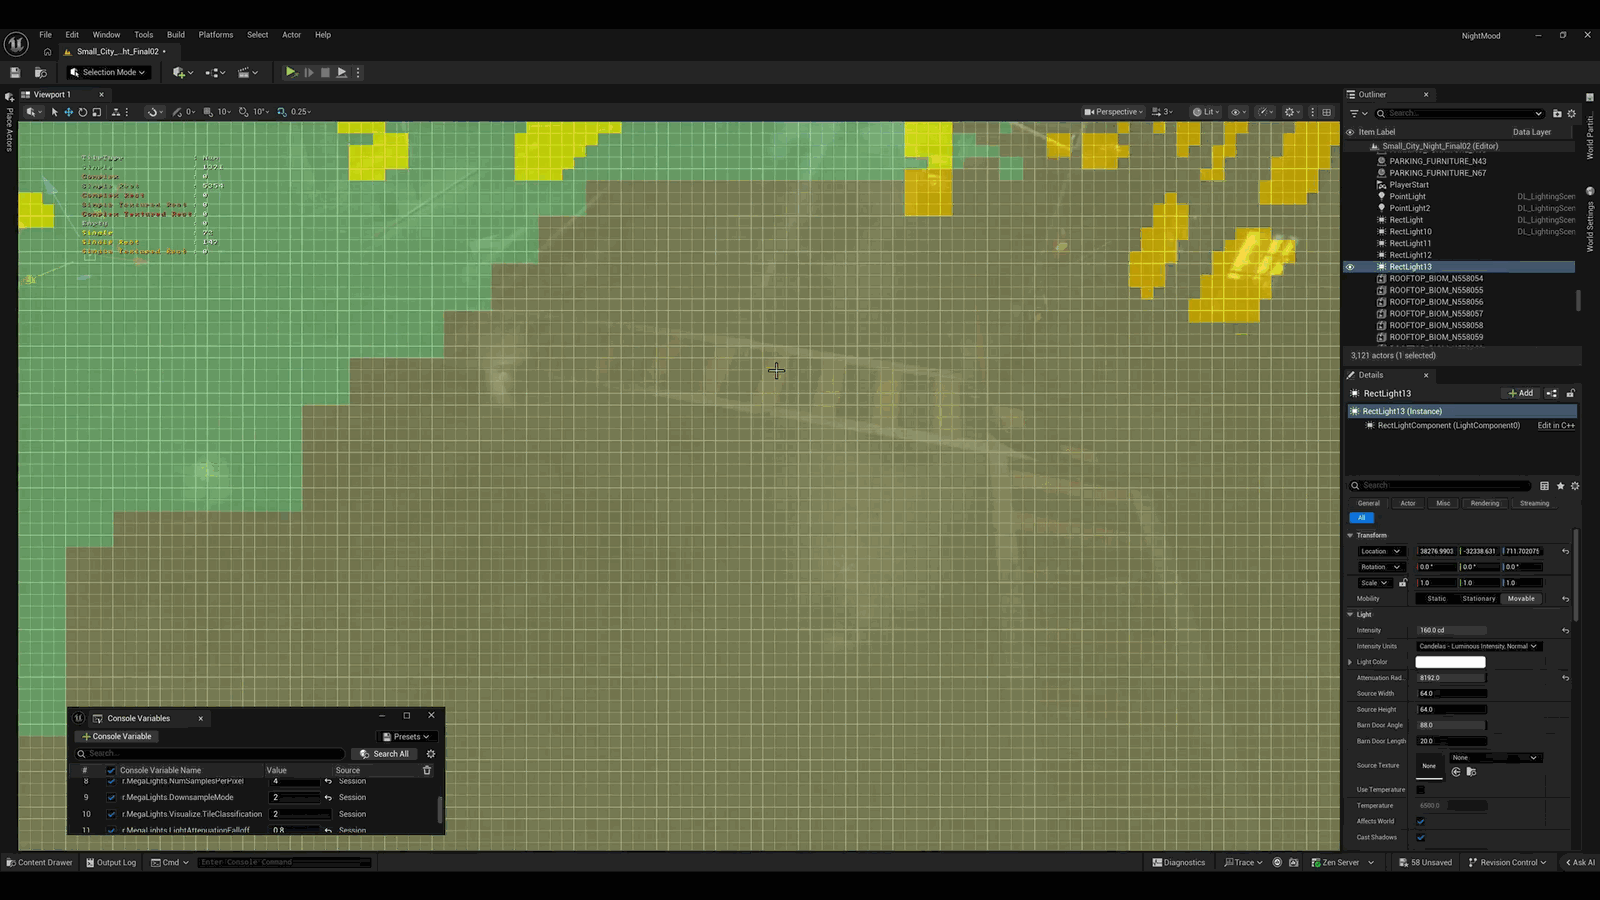Click the Search All button
The image size is (1600, 900).
[384, 754]
